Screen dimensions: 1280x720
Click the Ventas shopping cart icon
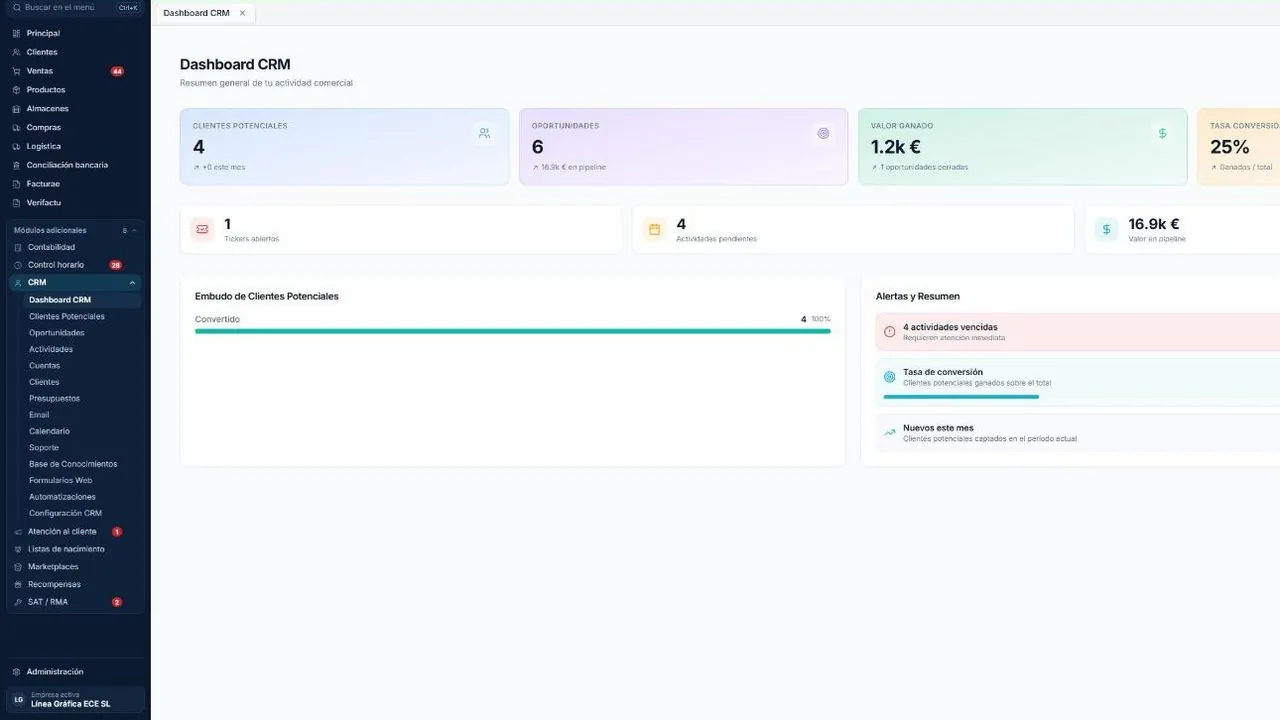click(x=16, y=71)
